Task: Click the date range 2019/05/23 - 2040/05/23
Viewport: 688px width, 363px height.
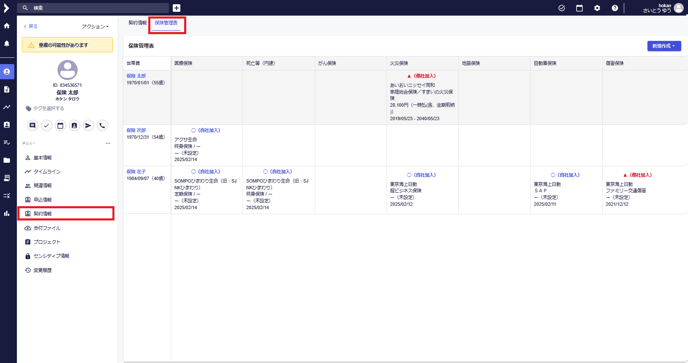Action: click(x=415, y=119)
